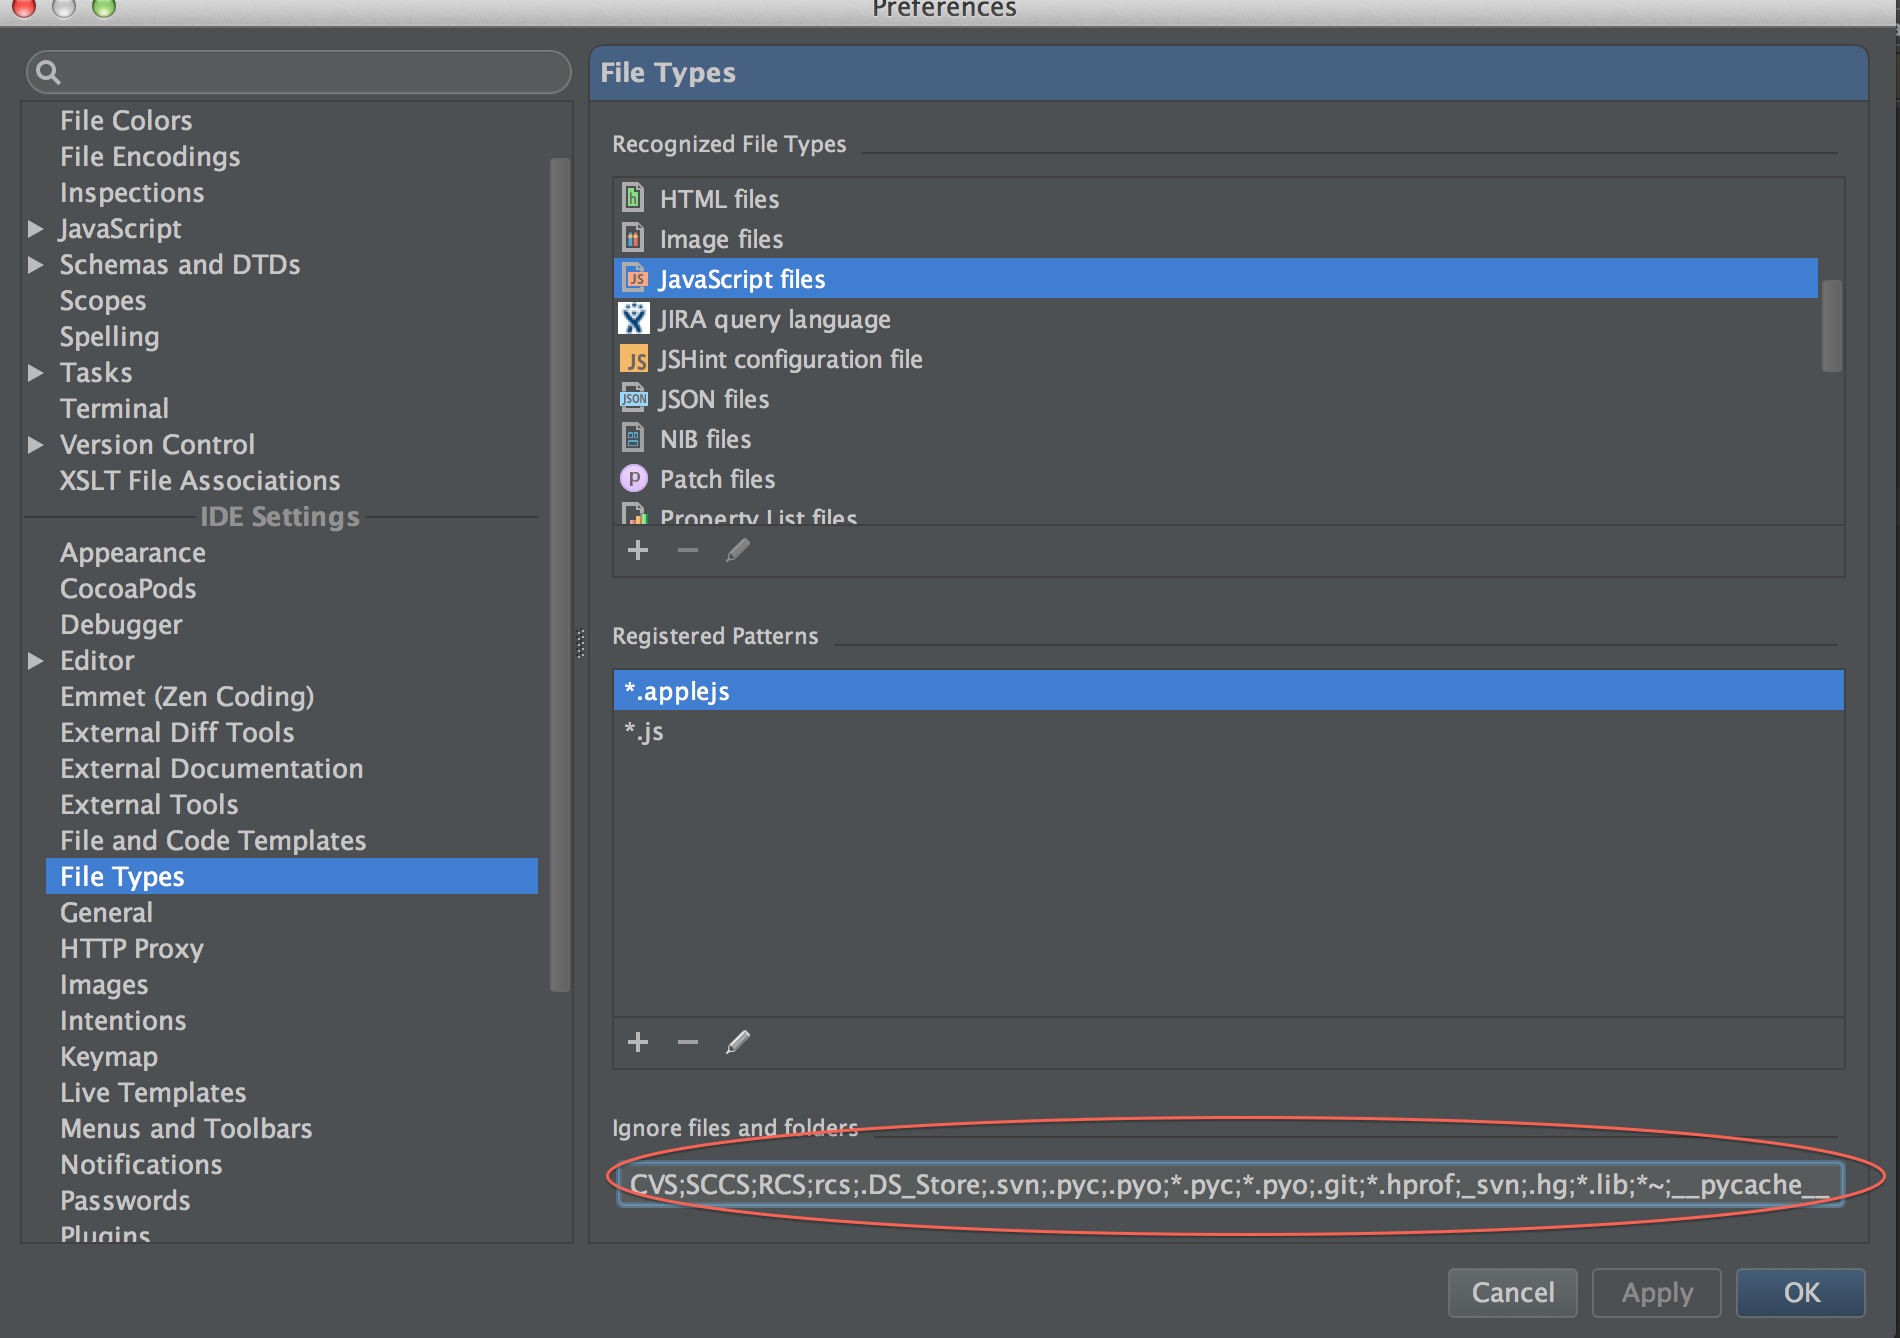Open External Tools settings
Screen dimensions: 1900x1338
tap(149, 805)
